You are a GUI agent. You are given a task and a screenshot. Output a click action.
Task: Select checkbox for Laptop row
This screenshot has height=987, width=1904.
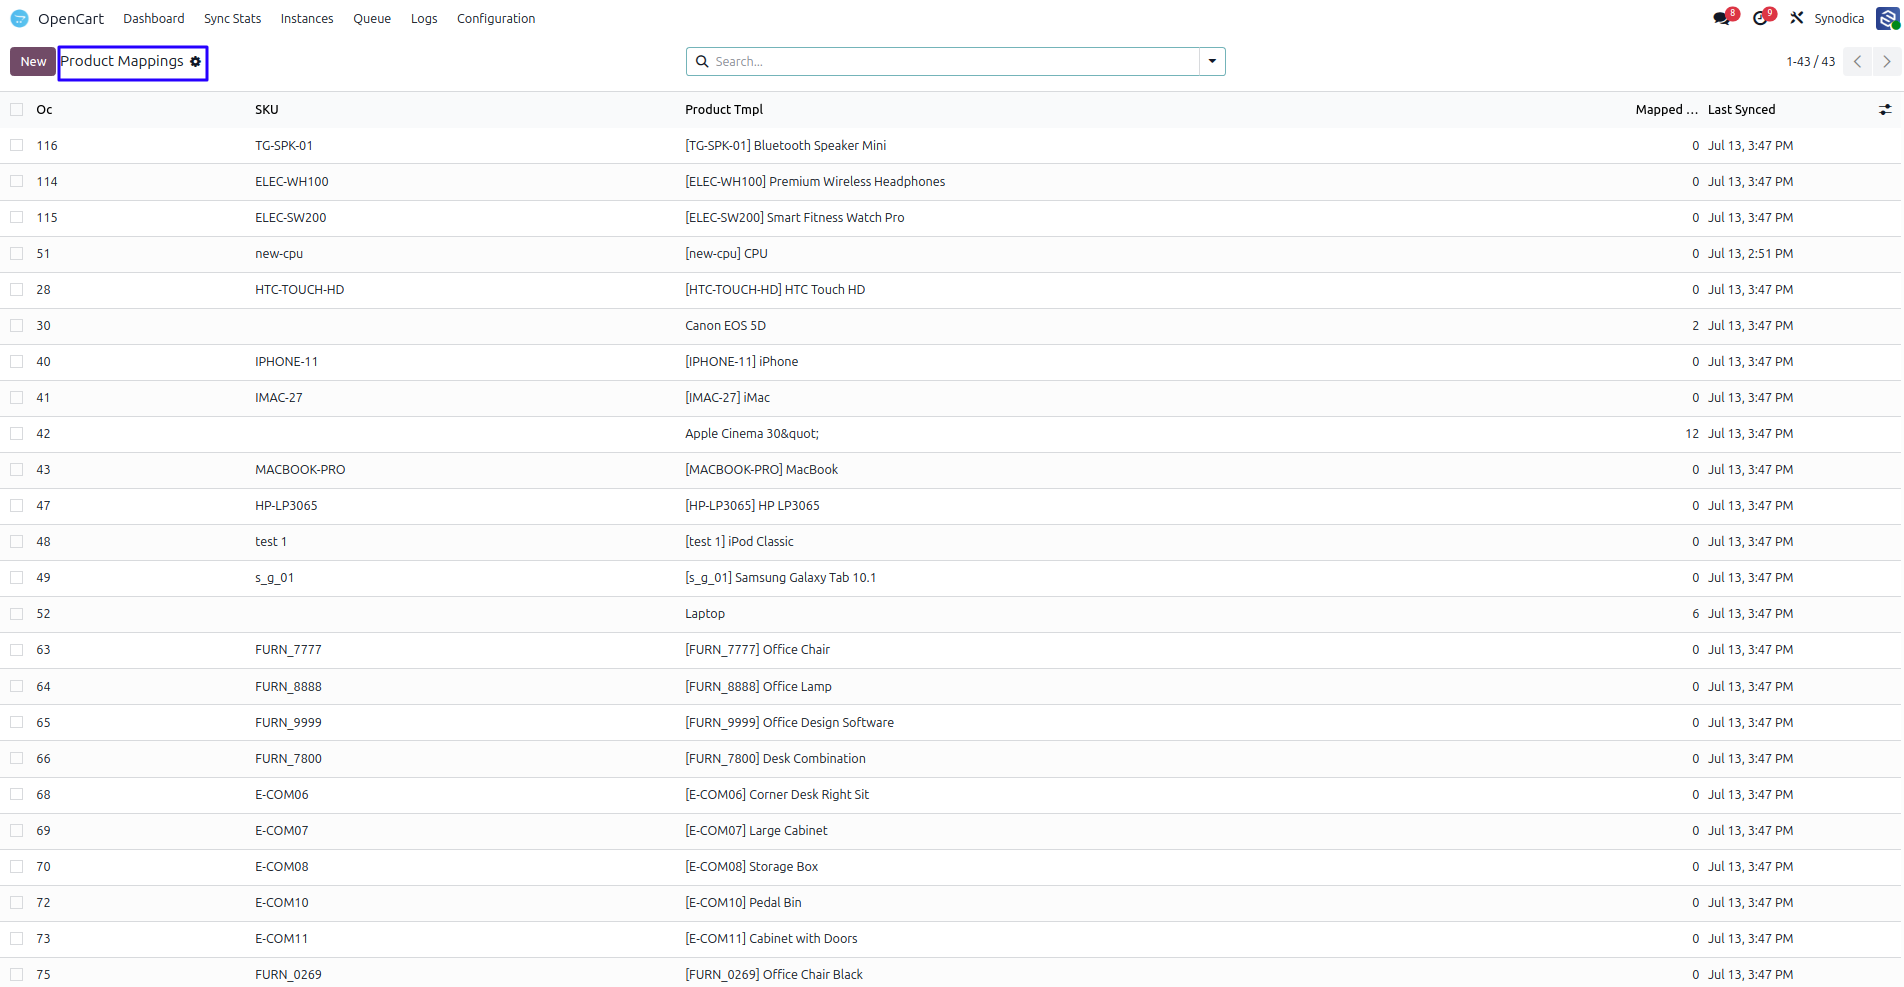(17, 614)
